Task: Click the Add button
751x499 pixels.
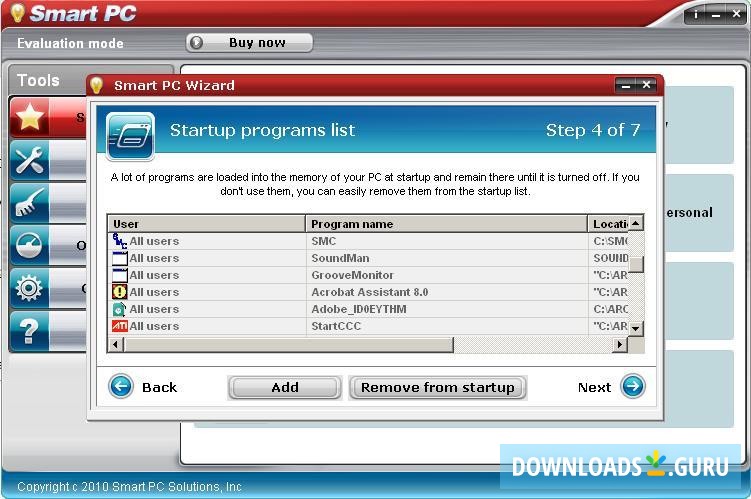Action: point(284,387)
